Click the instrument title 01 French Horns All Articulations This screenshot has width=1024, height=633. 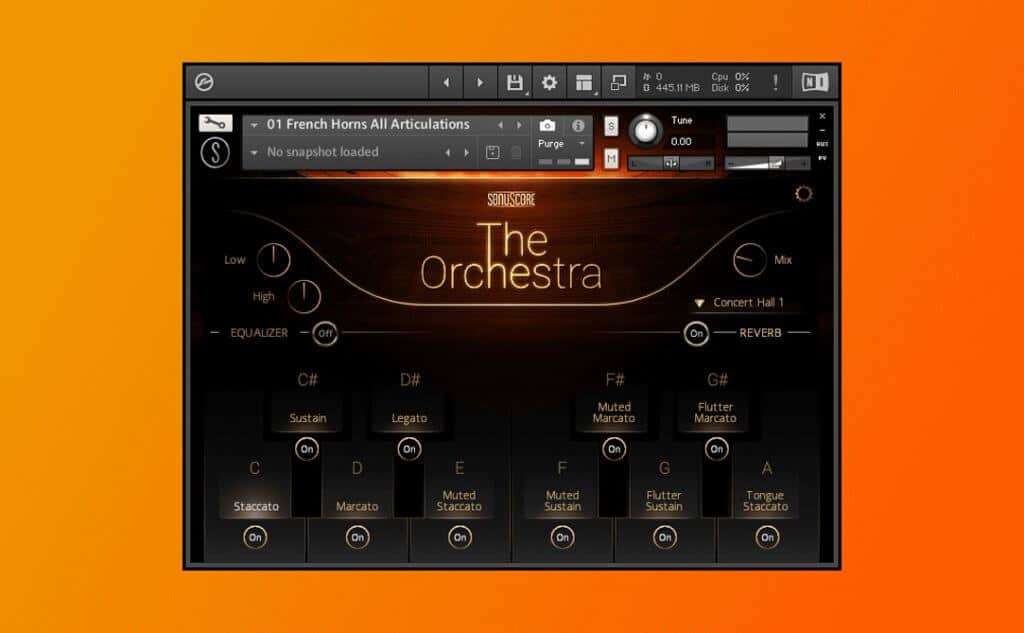click(x=368, y=124)
